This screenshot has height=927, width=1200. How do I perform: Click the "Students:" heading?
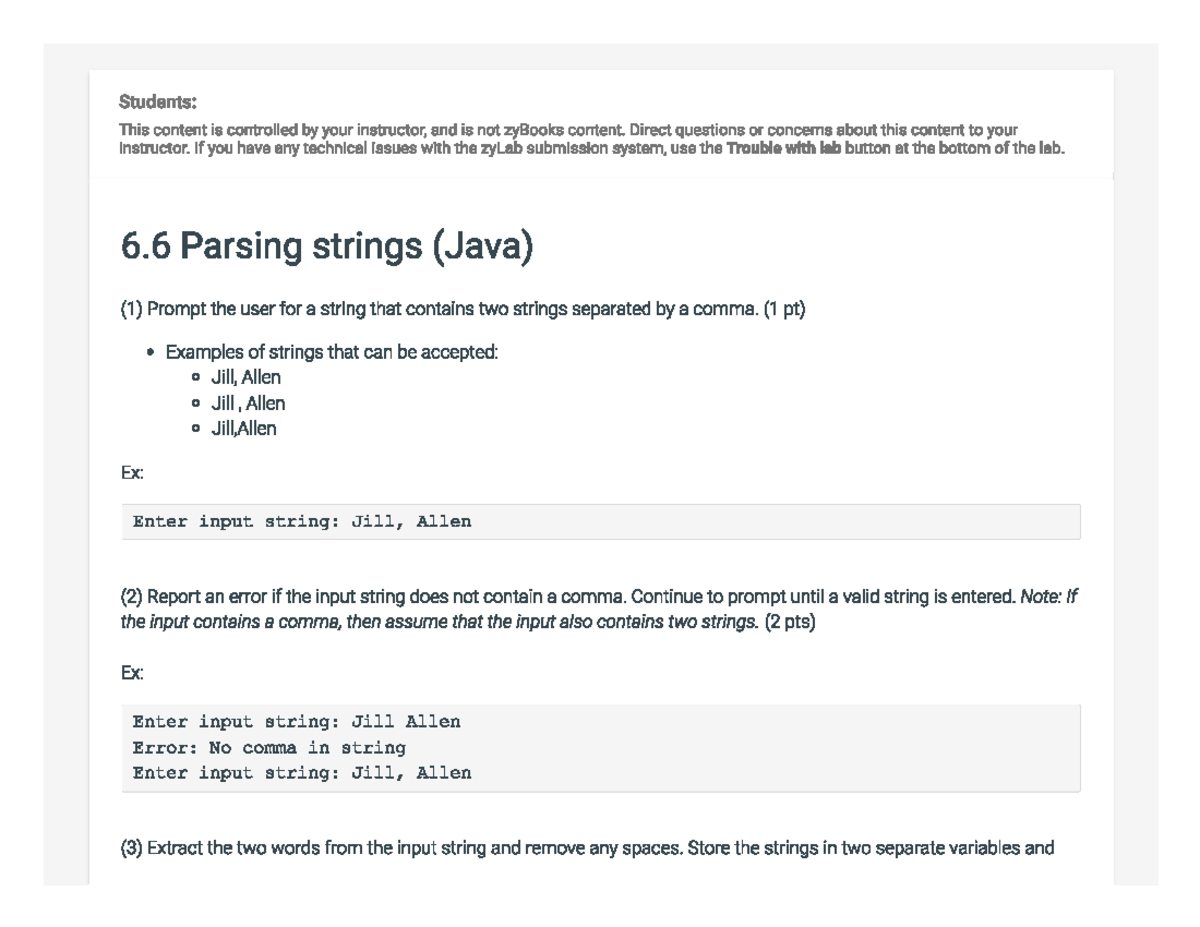coord(158,101)
